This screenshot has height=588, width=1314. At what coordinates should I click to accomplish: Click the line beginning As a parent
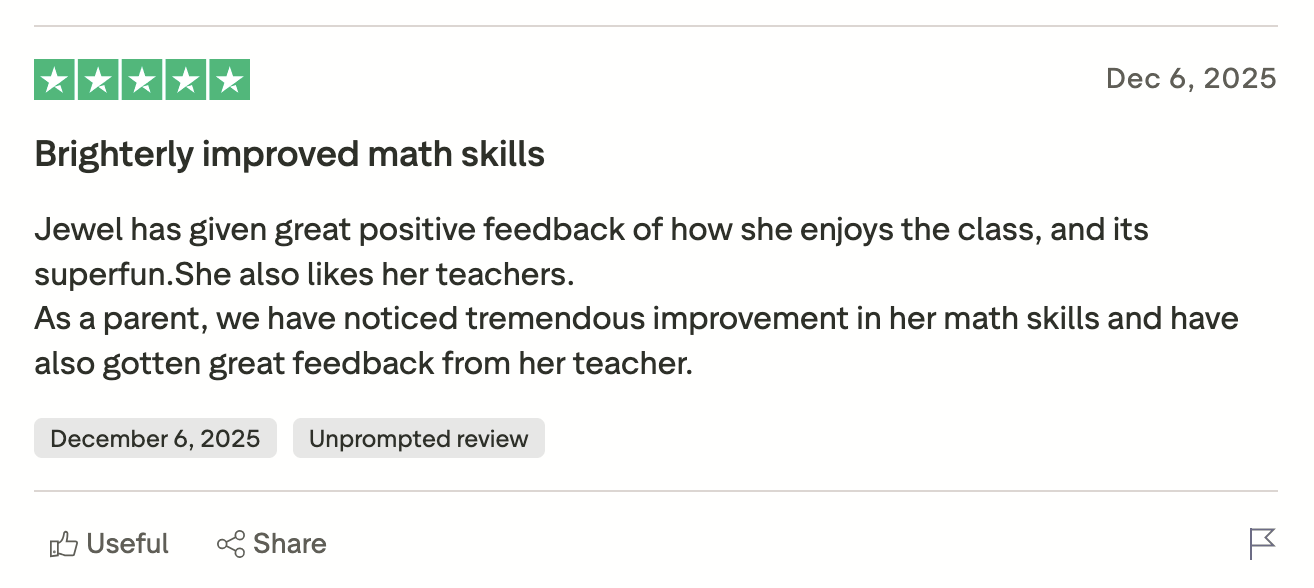637,319
